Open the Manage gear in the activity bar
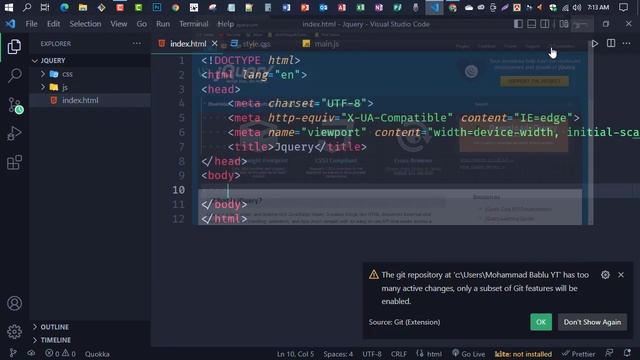640x360 pixels. coord(14,331)
